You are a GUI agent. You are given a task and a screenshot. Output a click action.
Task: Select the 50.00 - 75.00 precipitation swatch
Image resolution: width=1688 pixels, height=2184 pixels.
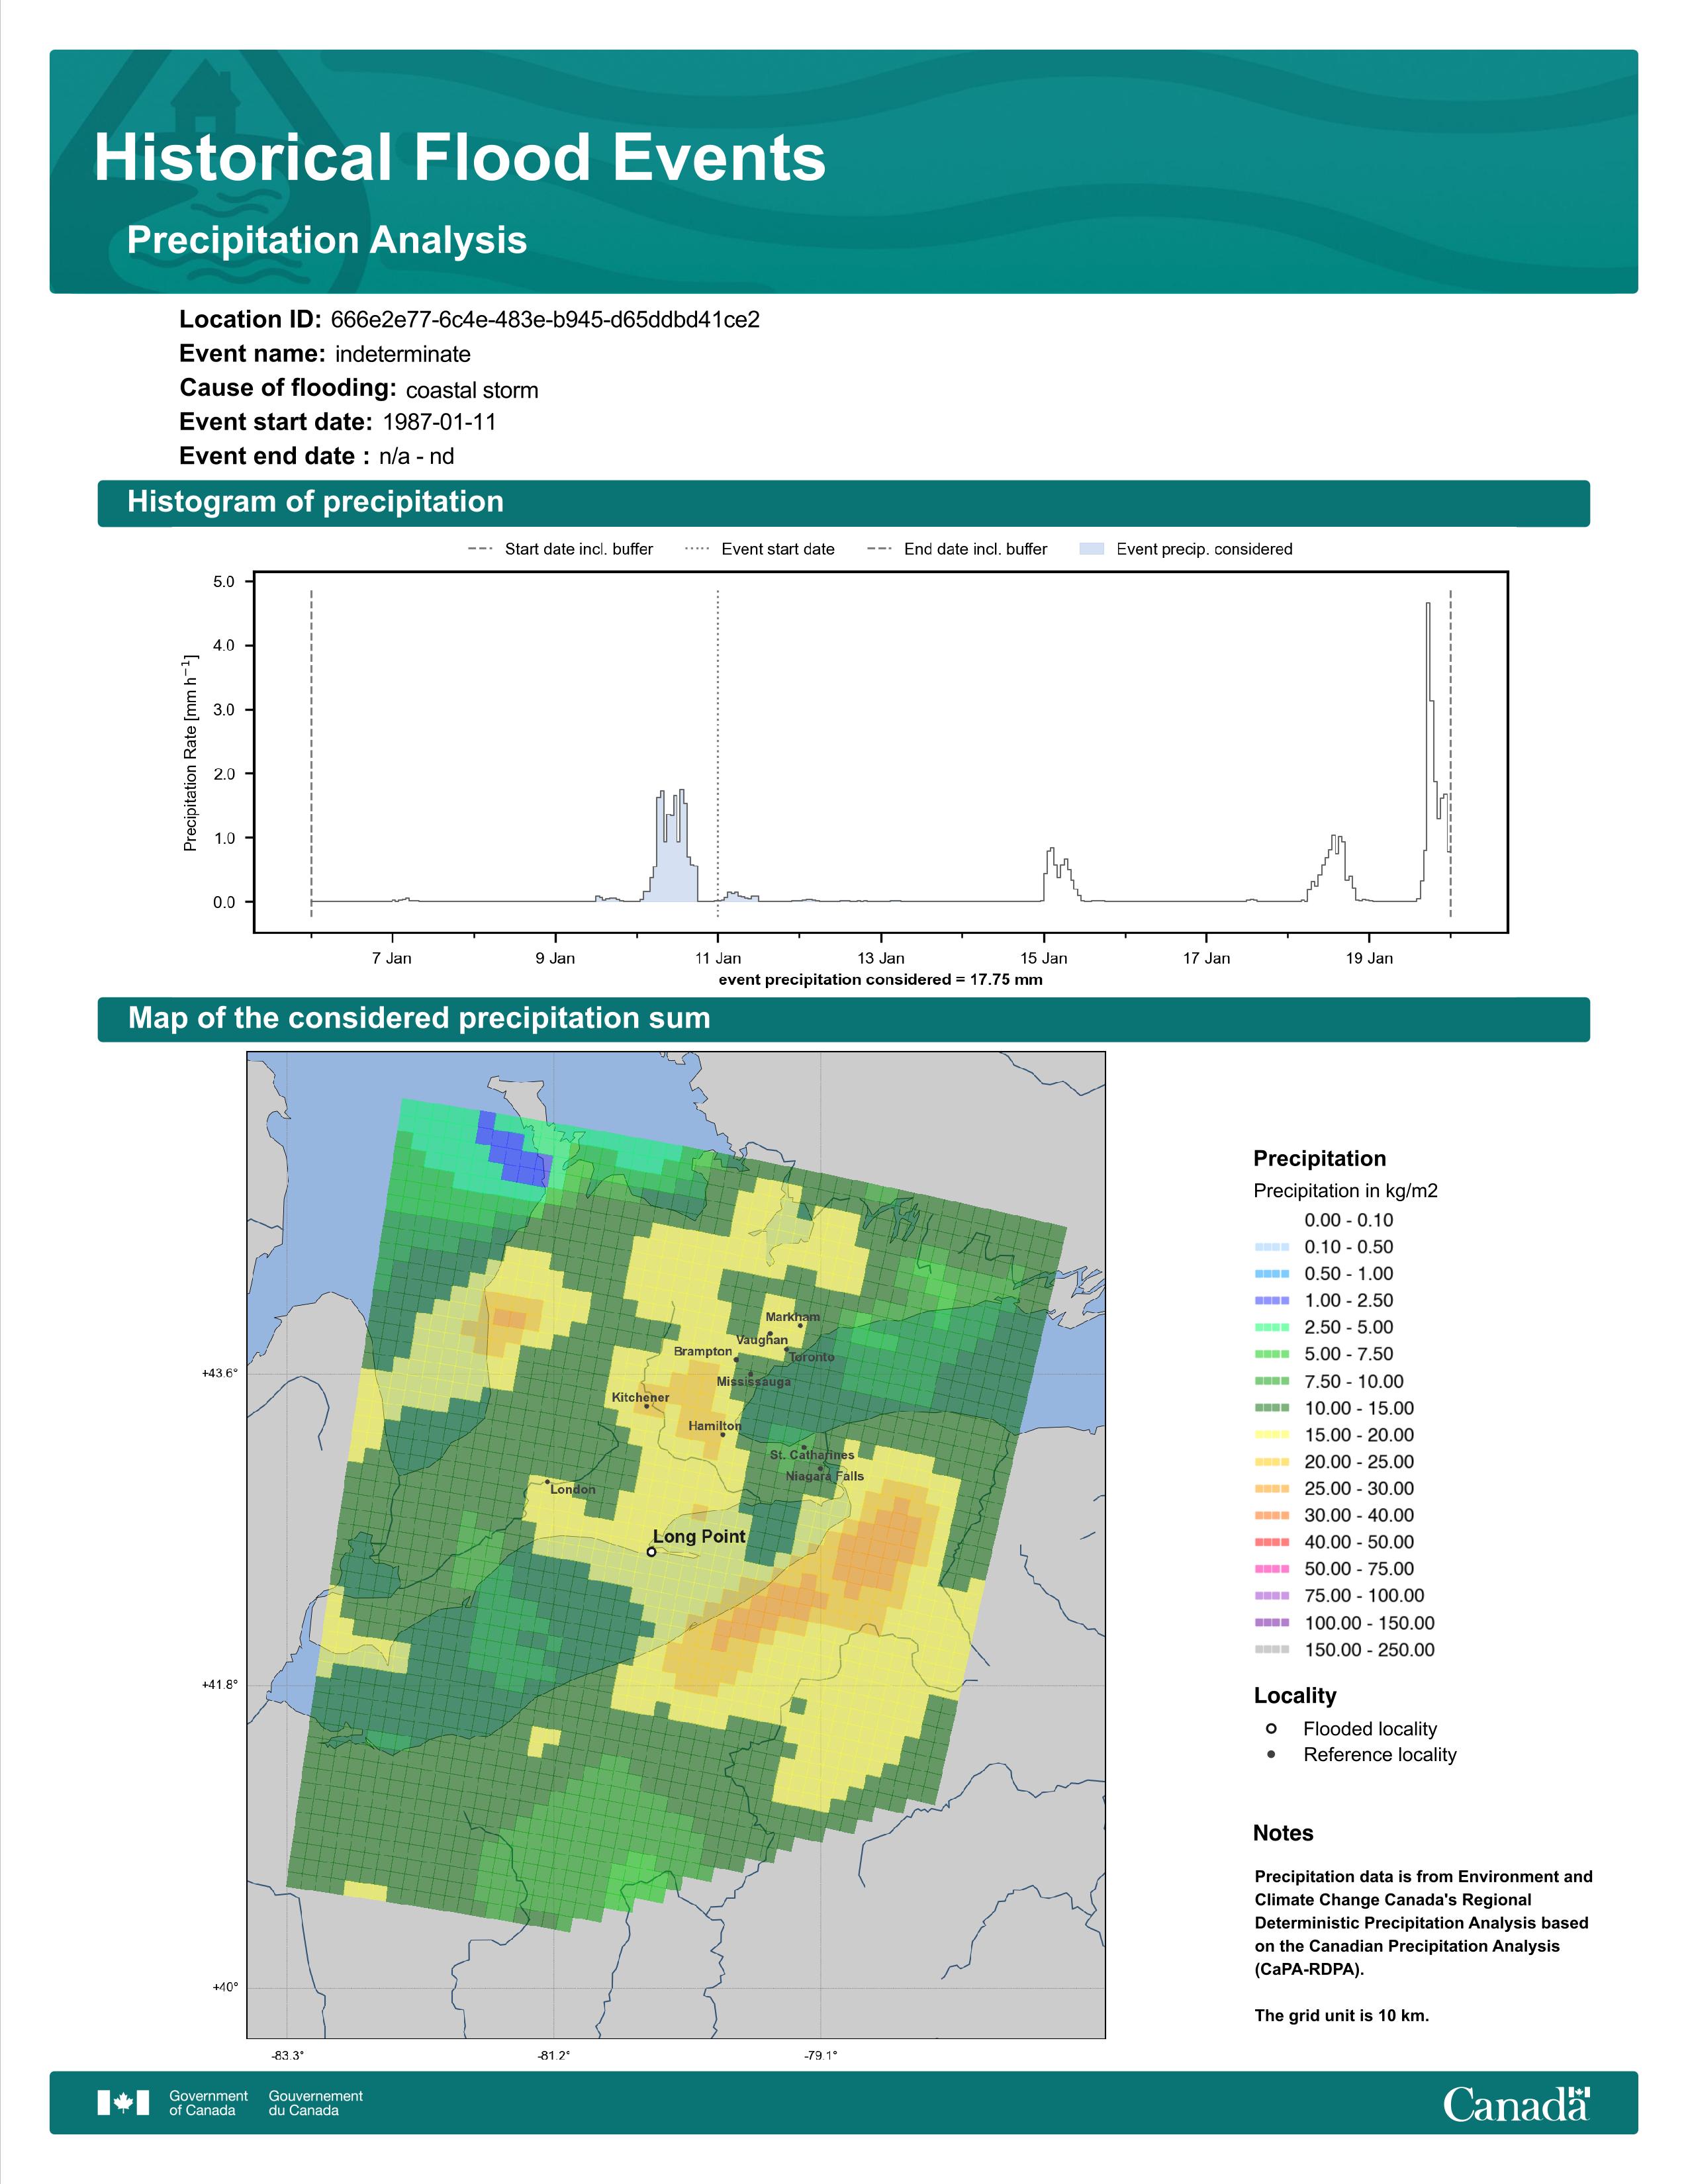click(x=1271, y=1569)
